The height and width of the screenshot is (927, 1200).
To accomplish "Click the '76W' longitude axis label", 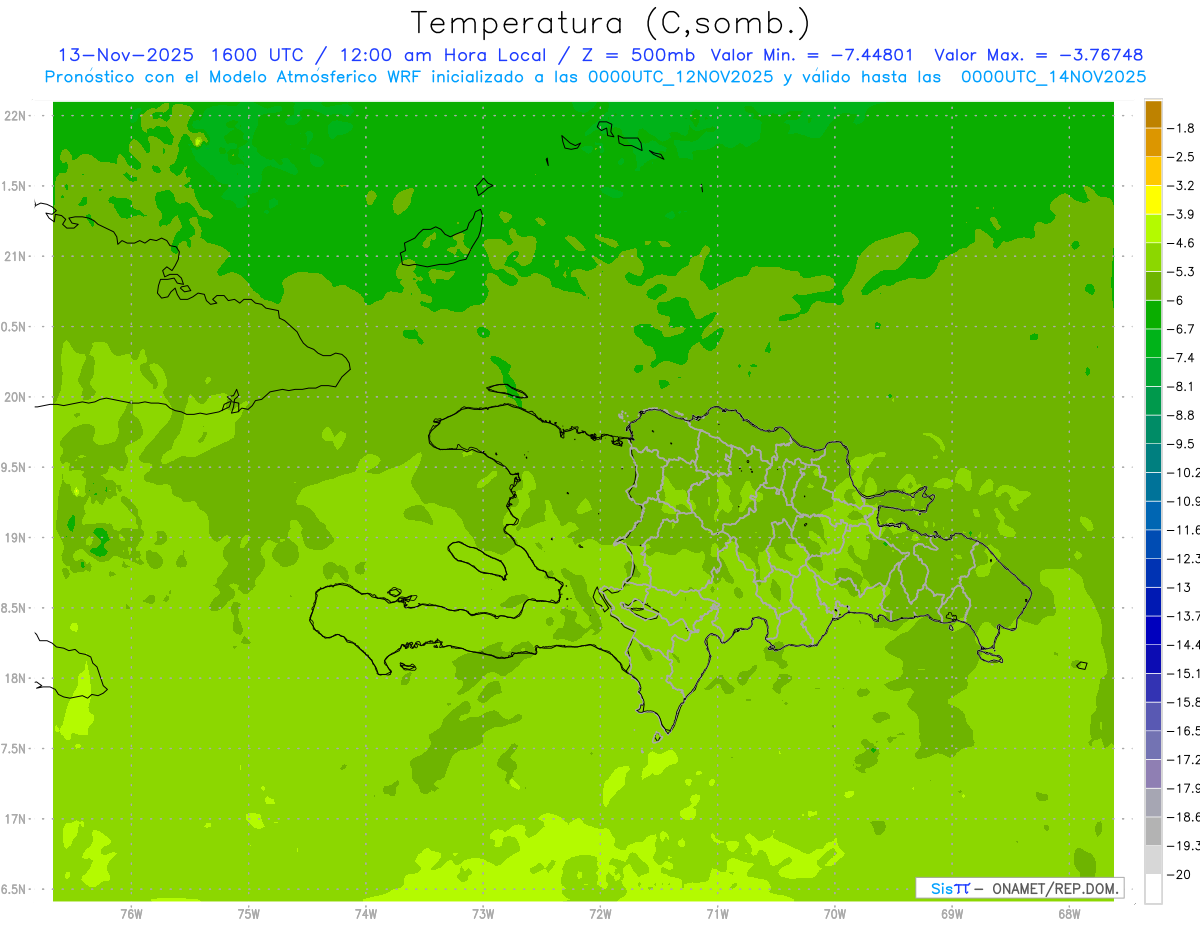I will pyautogui.click(x=132, y=913).
